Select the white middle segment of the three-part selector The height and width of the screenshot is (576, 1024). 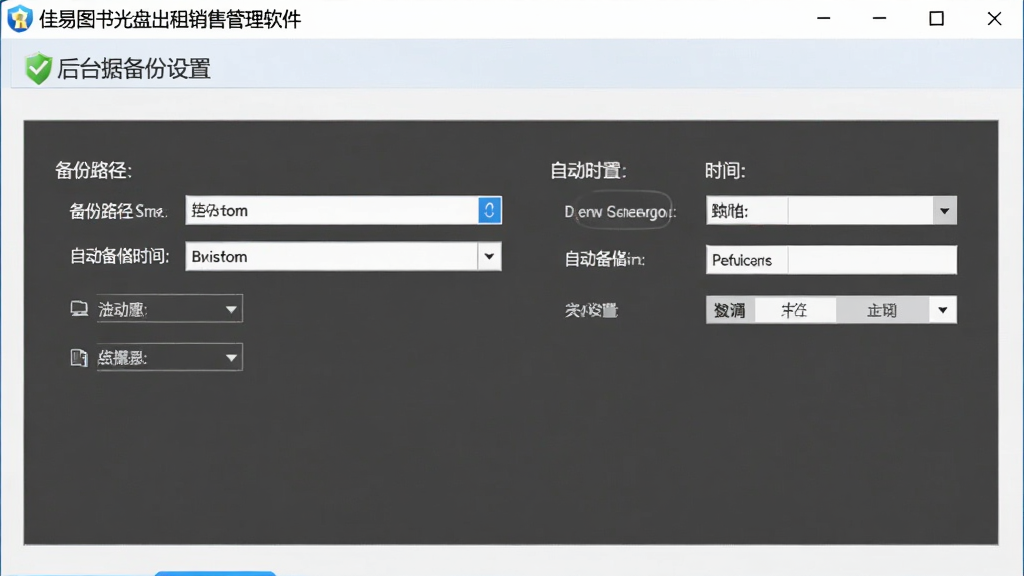pyautogui.click(x=795, y=310)
